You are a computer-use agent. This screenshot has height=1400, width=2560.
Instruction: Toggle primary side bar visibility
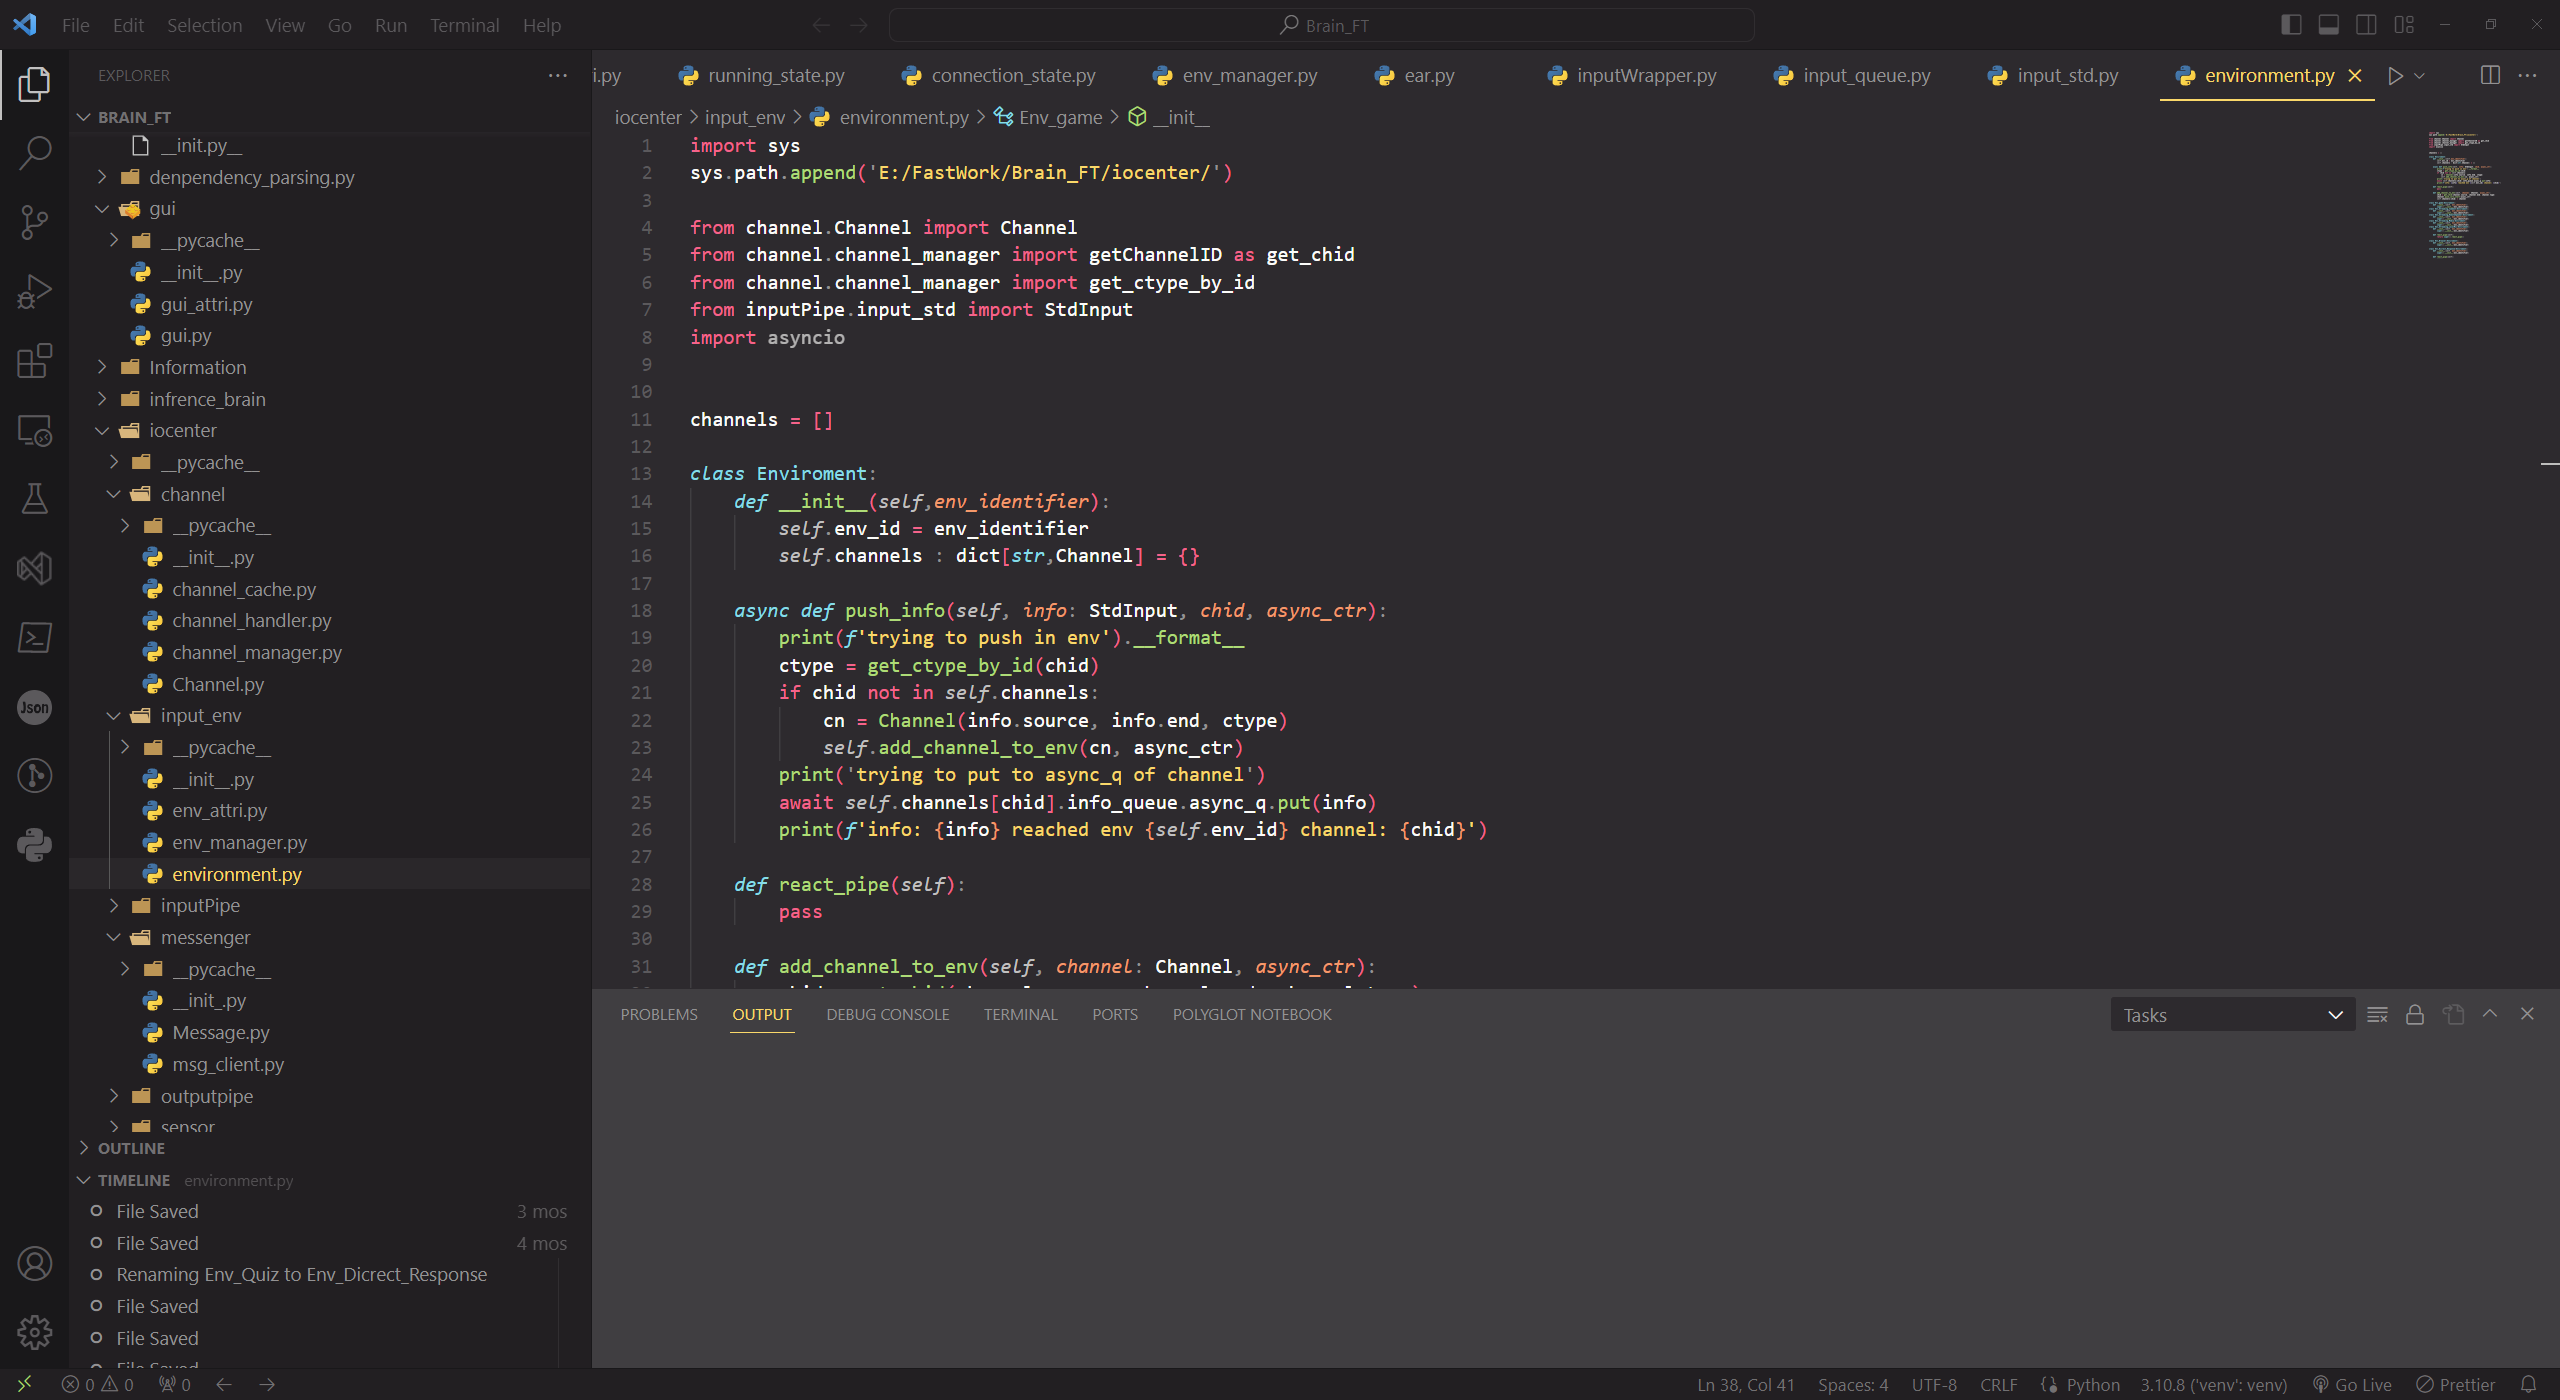(2291, 25)
